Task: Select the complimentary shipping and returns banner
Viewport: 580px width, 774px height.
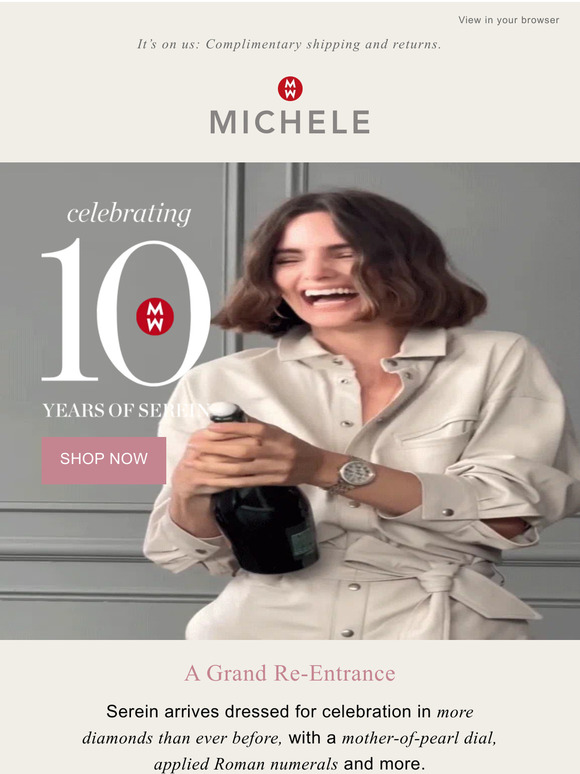Action: coord(289,44)
